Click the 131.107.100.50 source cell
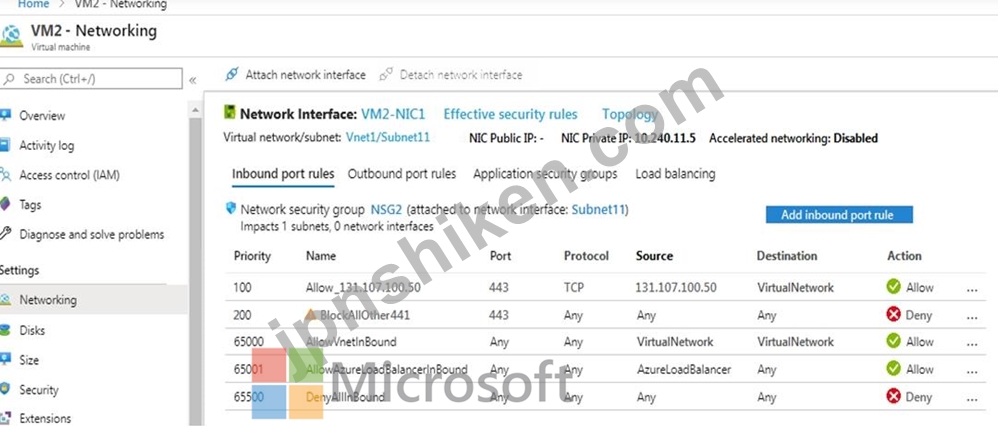The width and height of the screenshot is (998, 426). click(x=675, y=288)
